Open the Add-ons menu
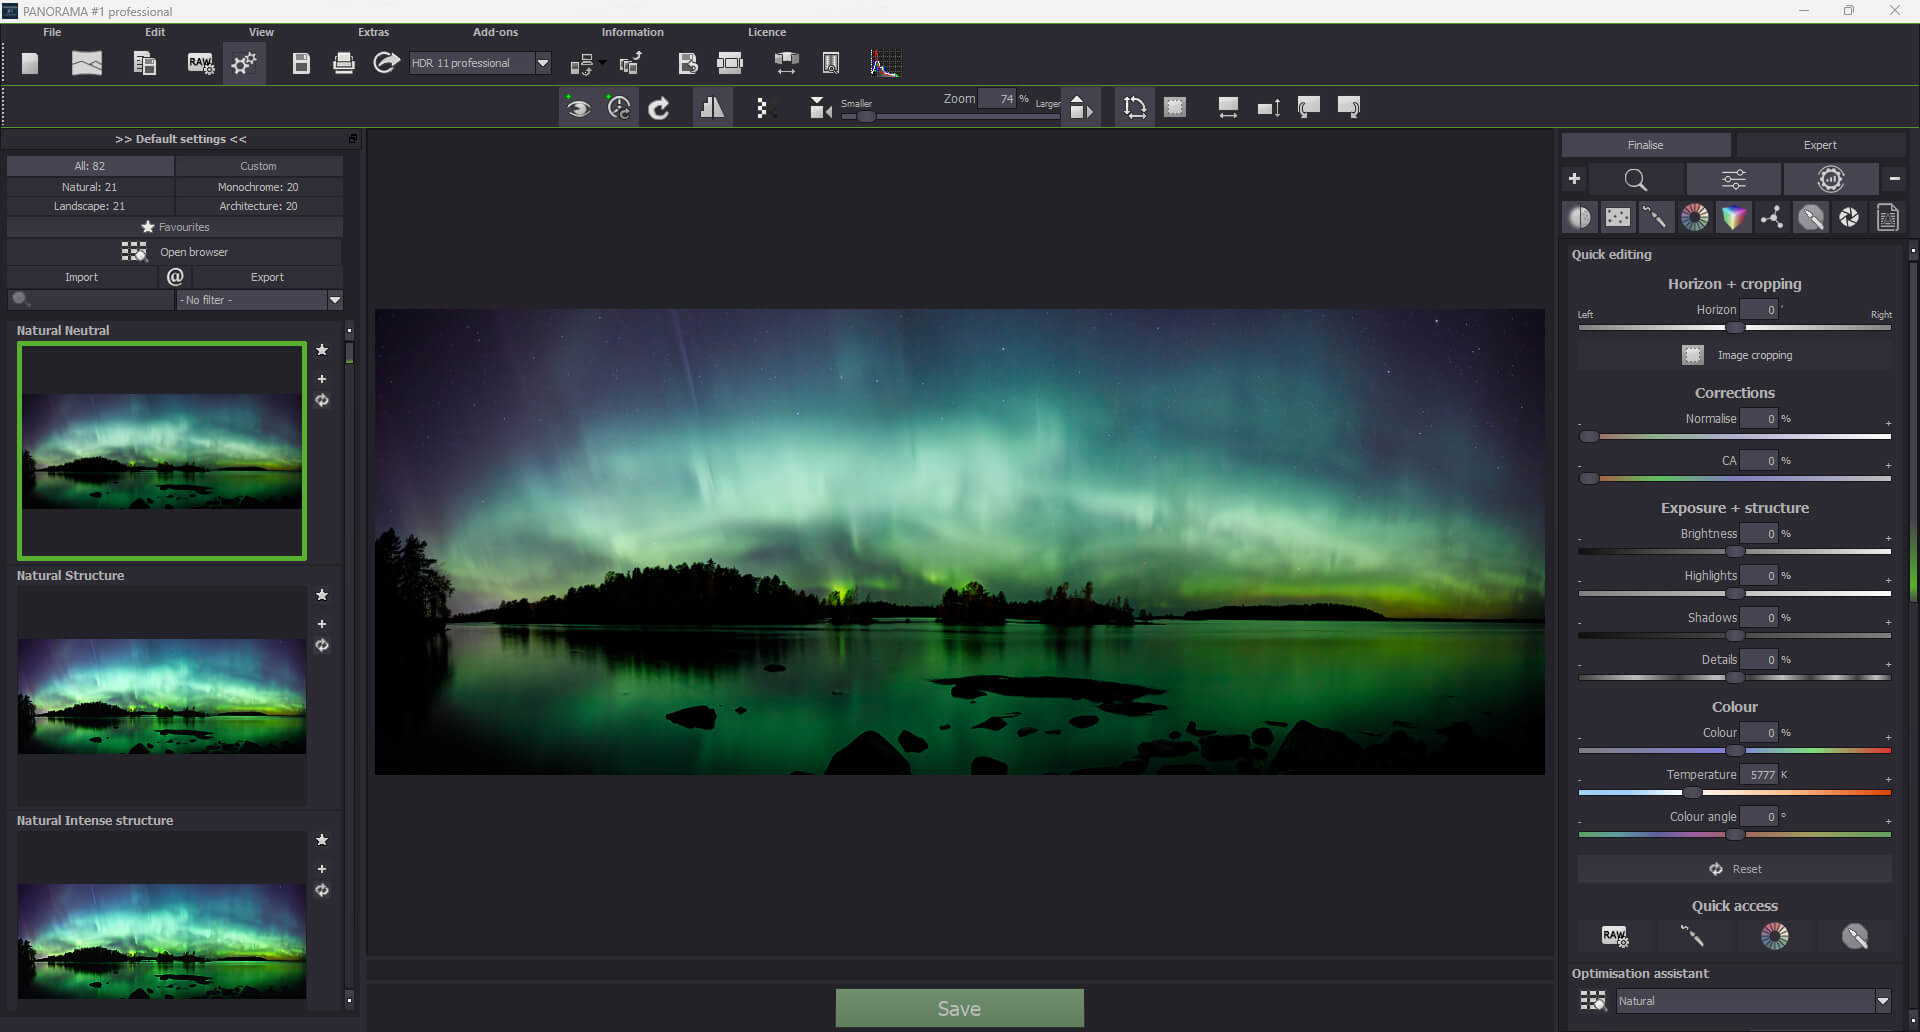The width and height of the screenshot is (1920, 1032). pyautogui.click(x=495, y=32)
